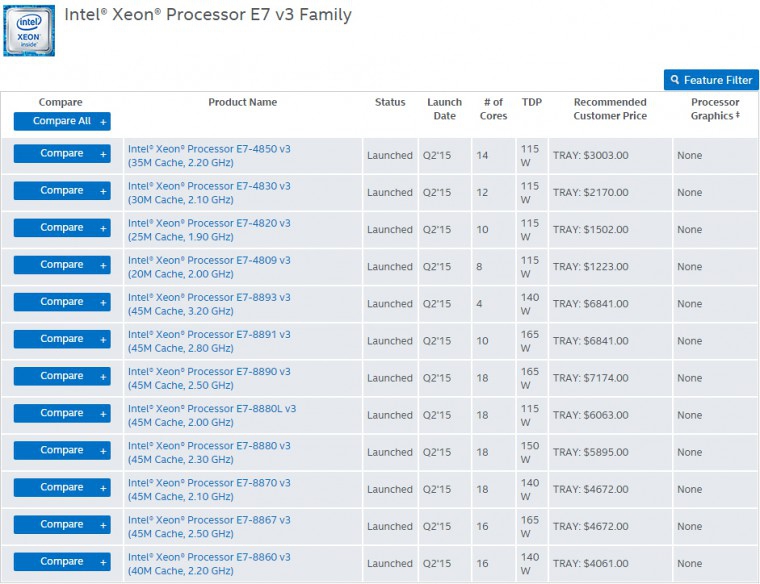The width and height of the screenshot is (760, 584).
Task: Click the Processor Graphics column header
Action: [x=715, y=109]
